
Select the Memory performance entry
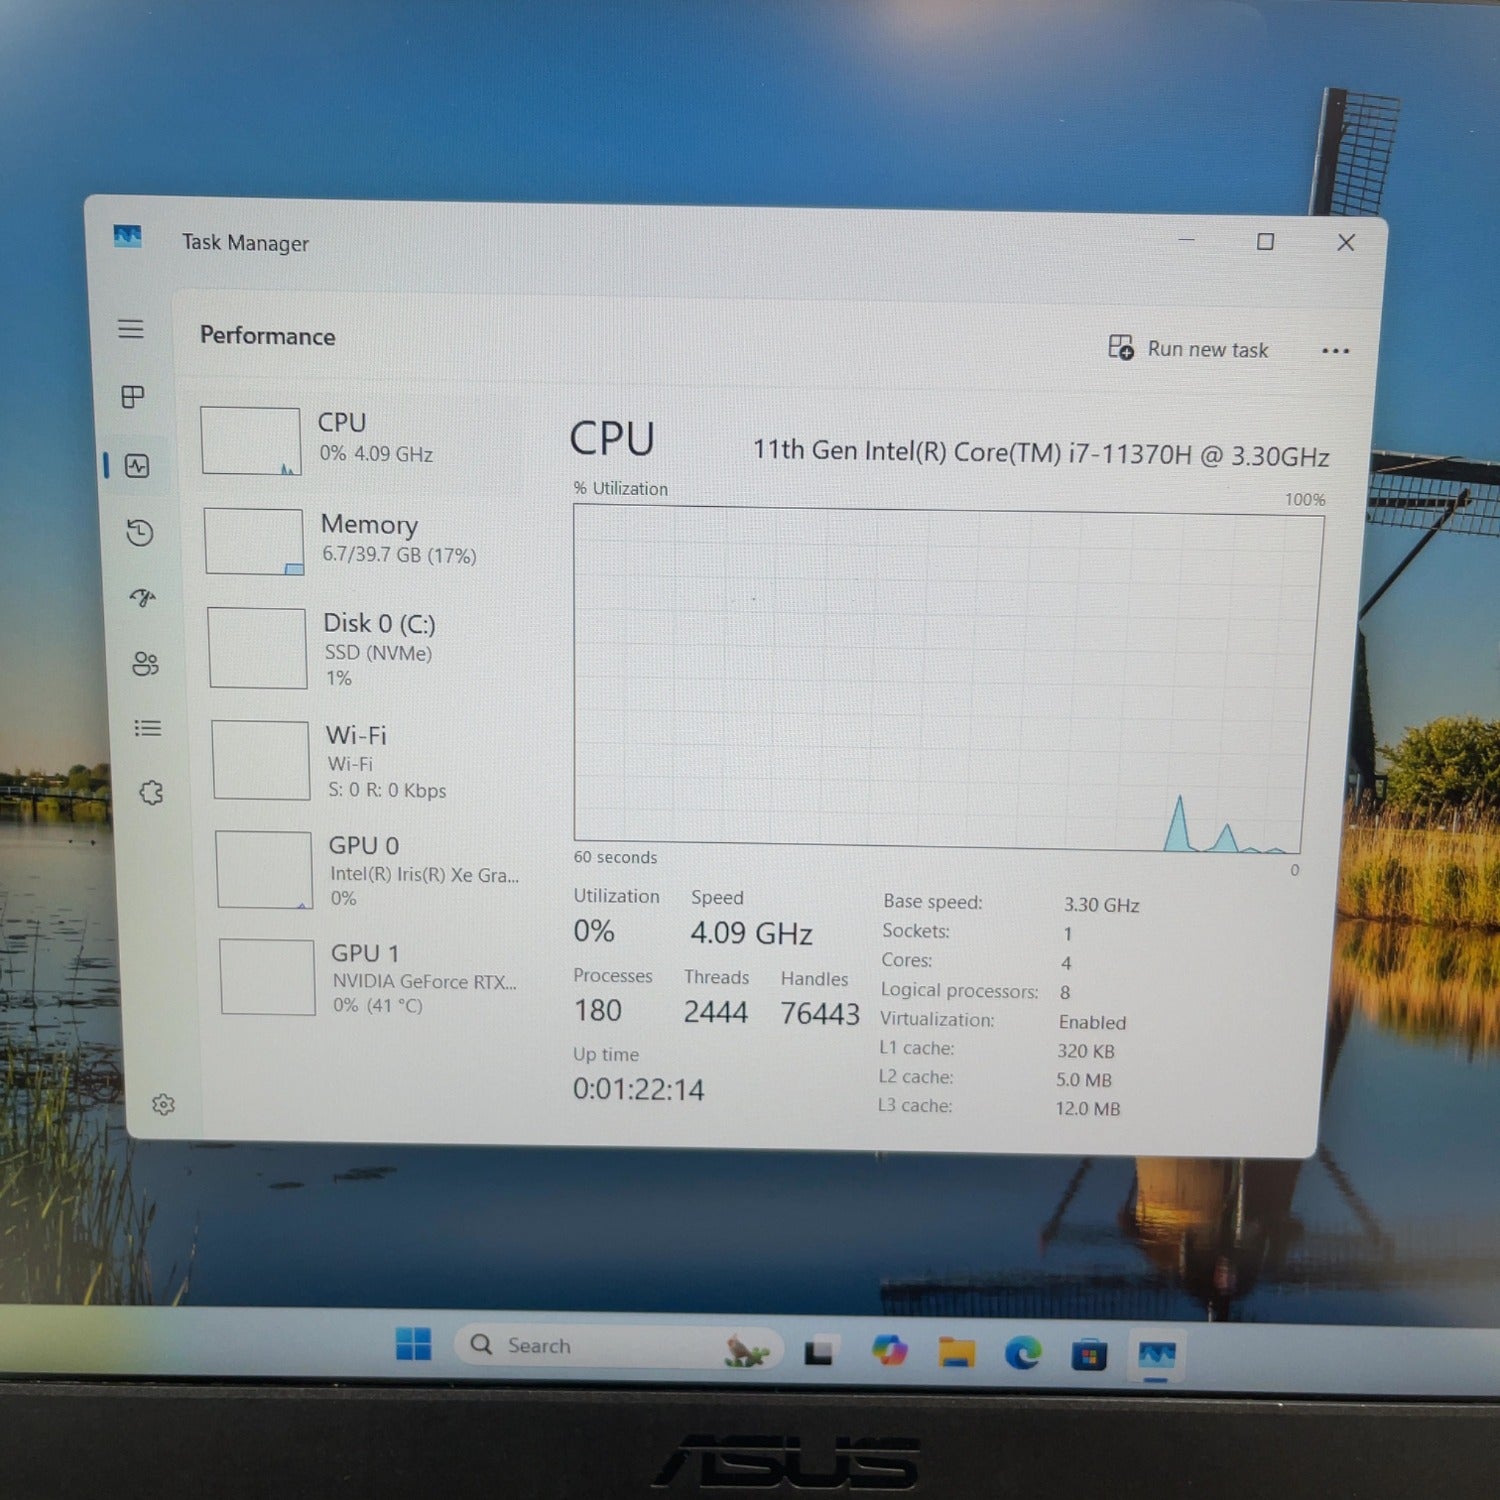tap(365, 540)
